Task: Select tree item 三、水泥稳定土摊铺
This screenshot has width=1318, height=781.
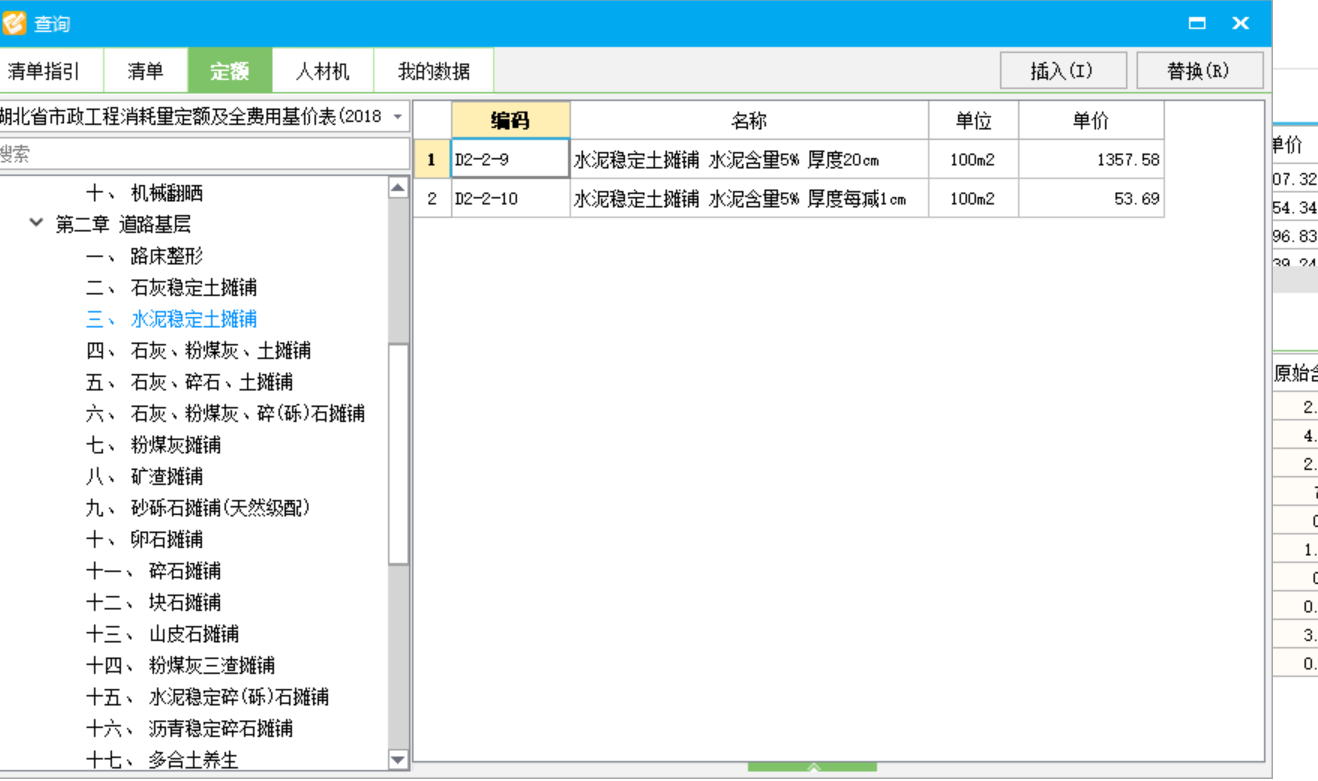Action: click(171, 319)
